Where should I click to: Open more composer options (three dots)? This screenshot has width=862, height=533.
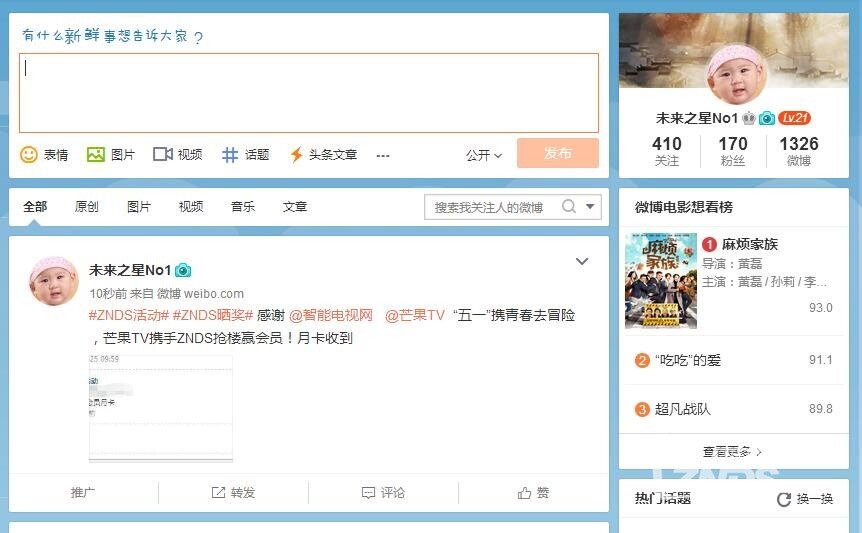click(x=383, y=156)
